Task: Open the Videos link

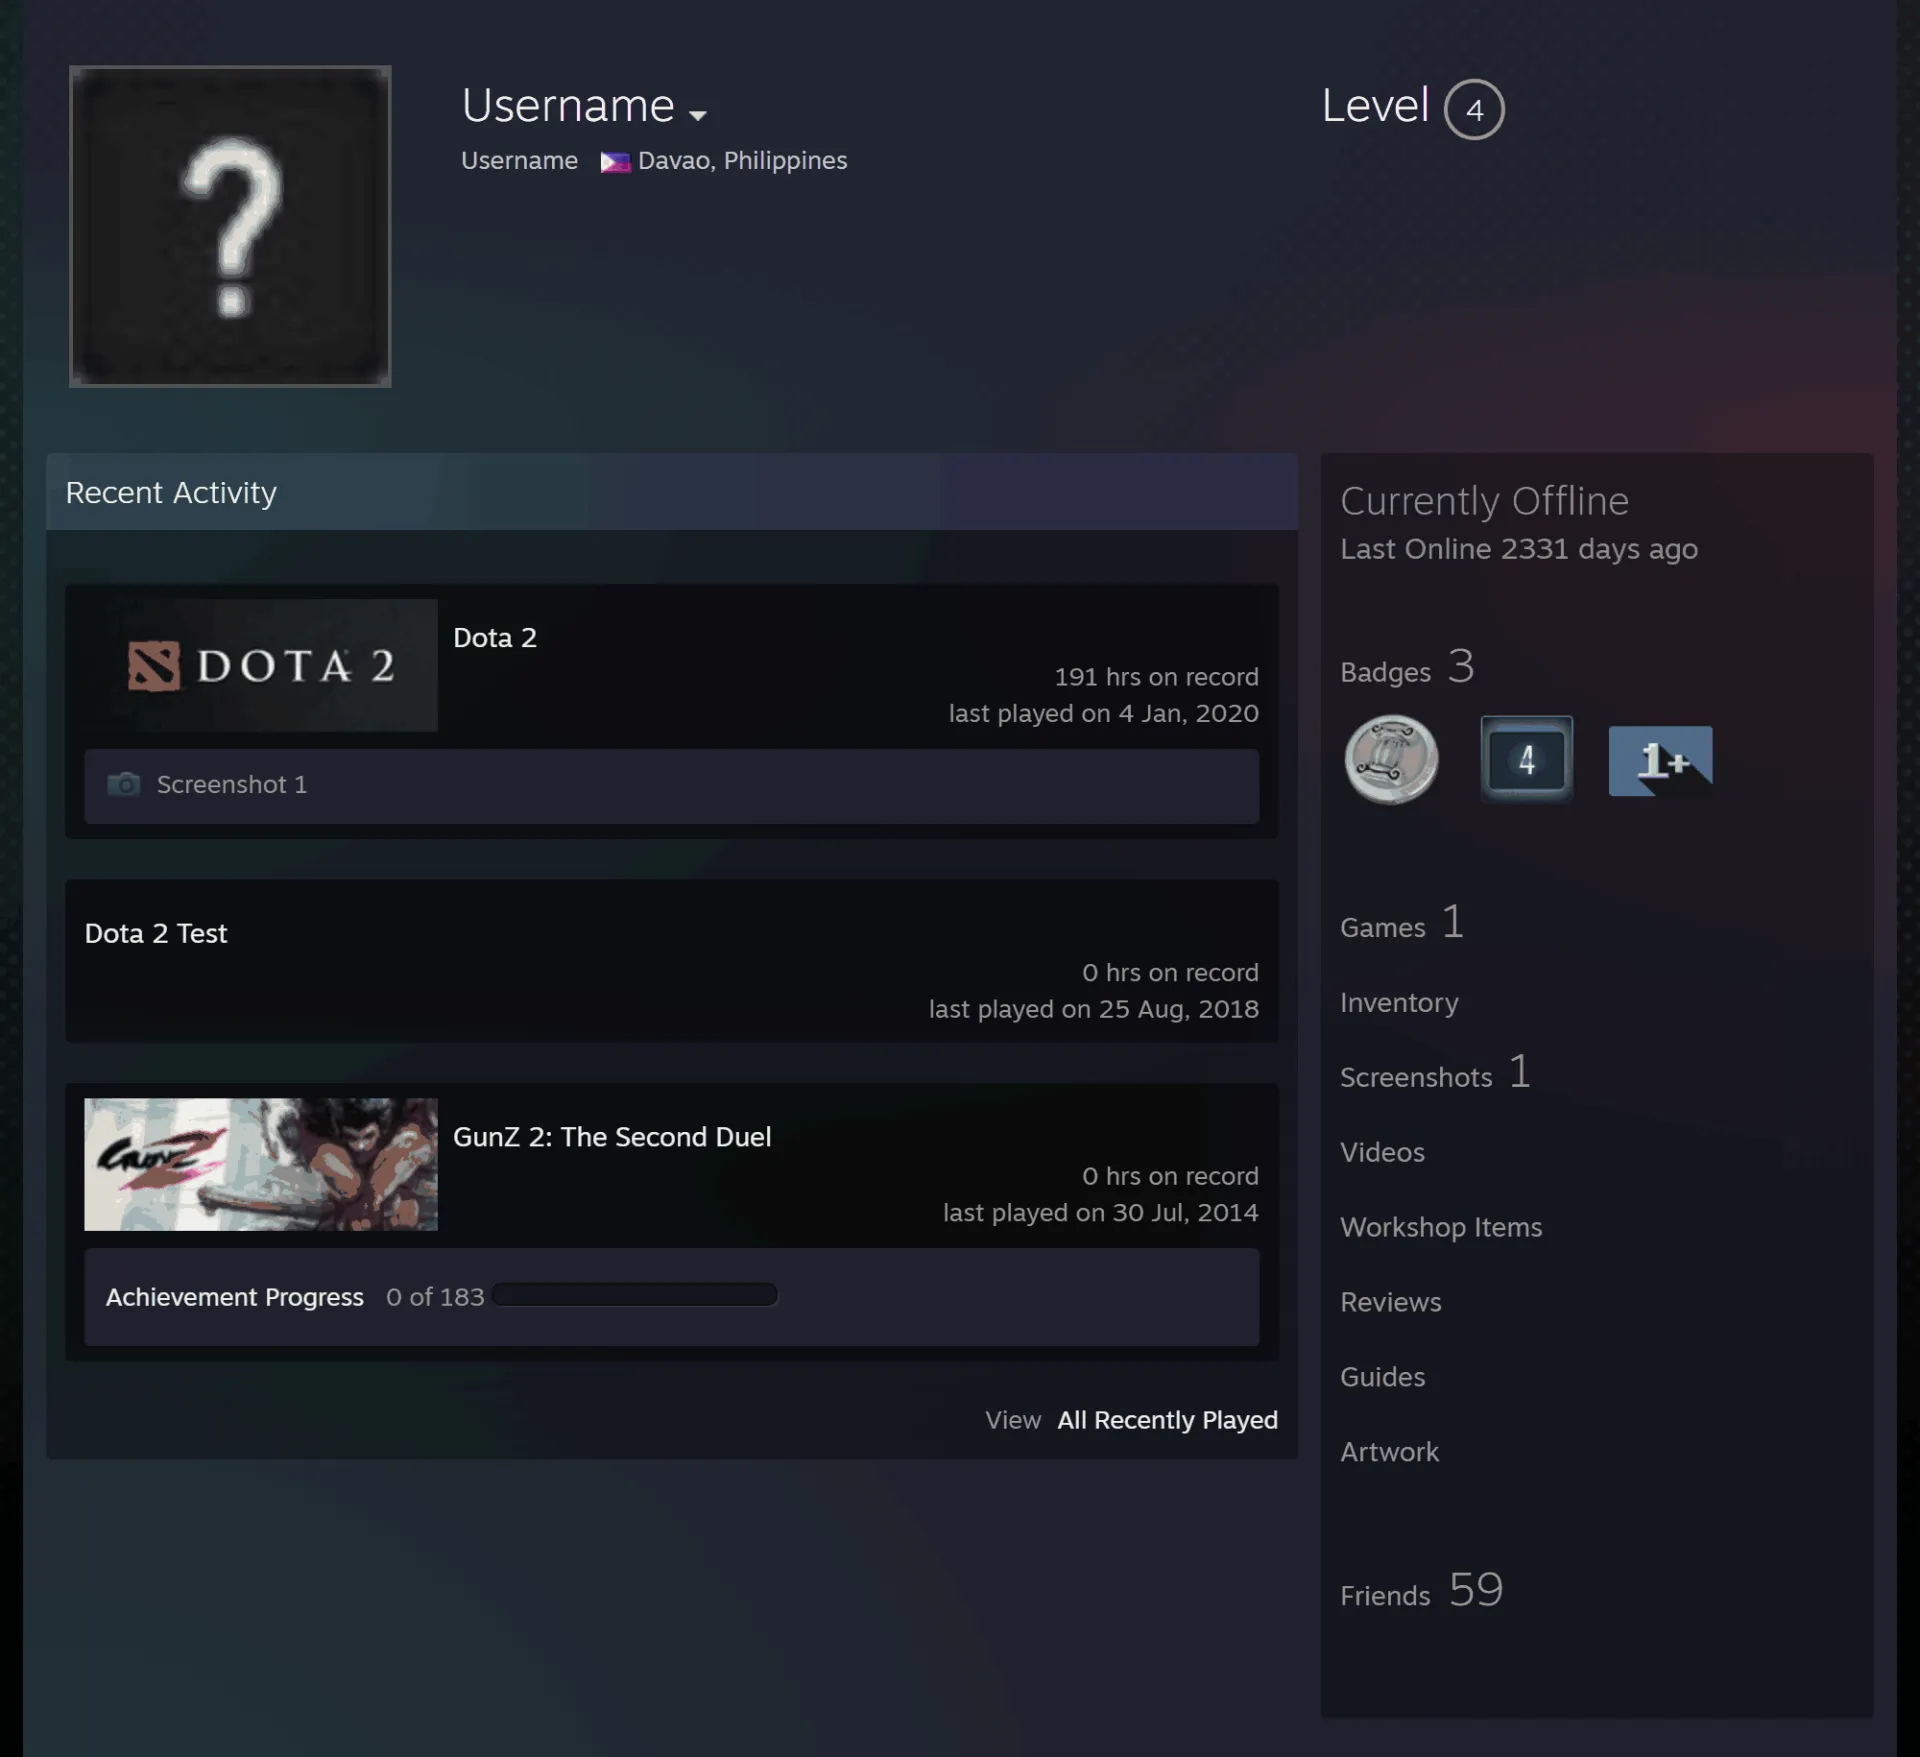Action: point(1382,1152)
